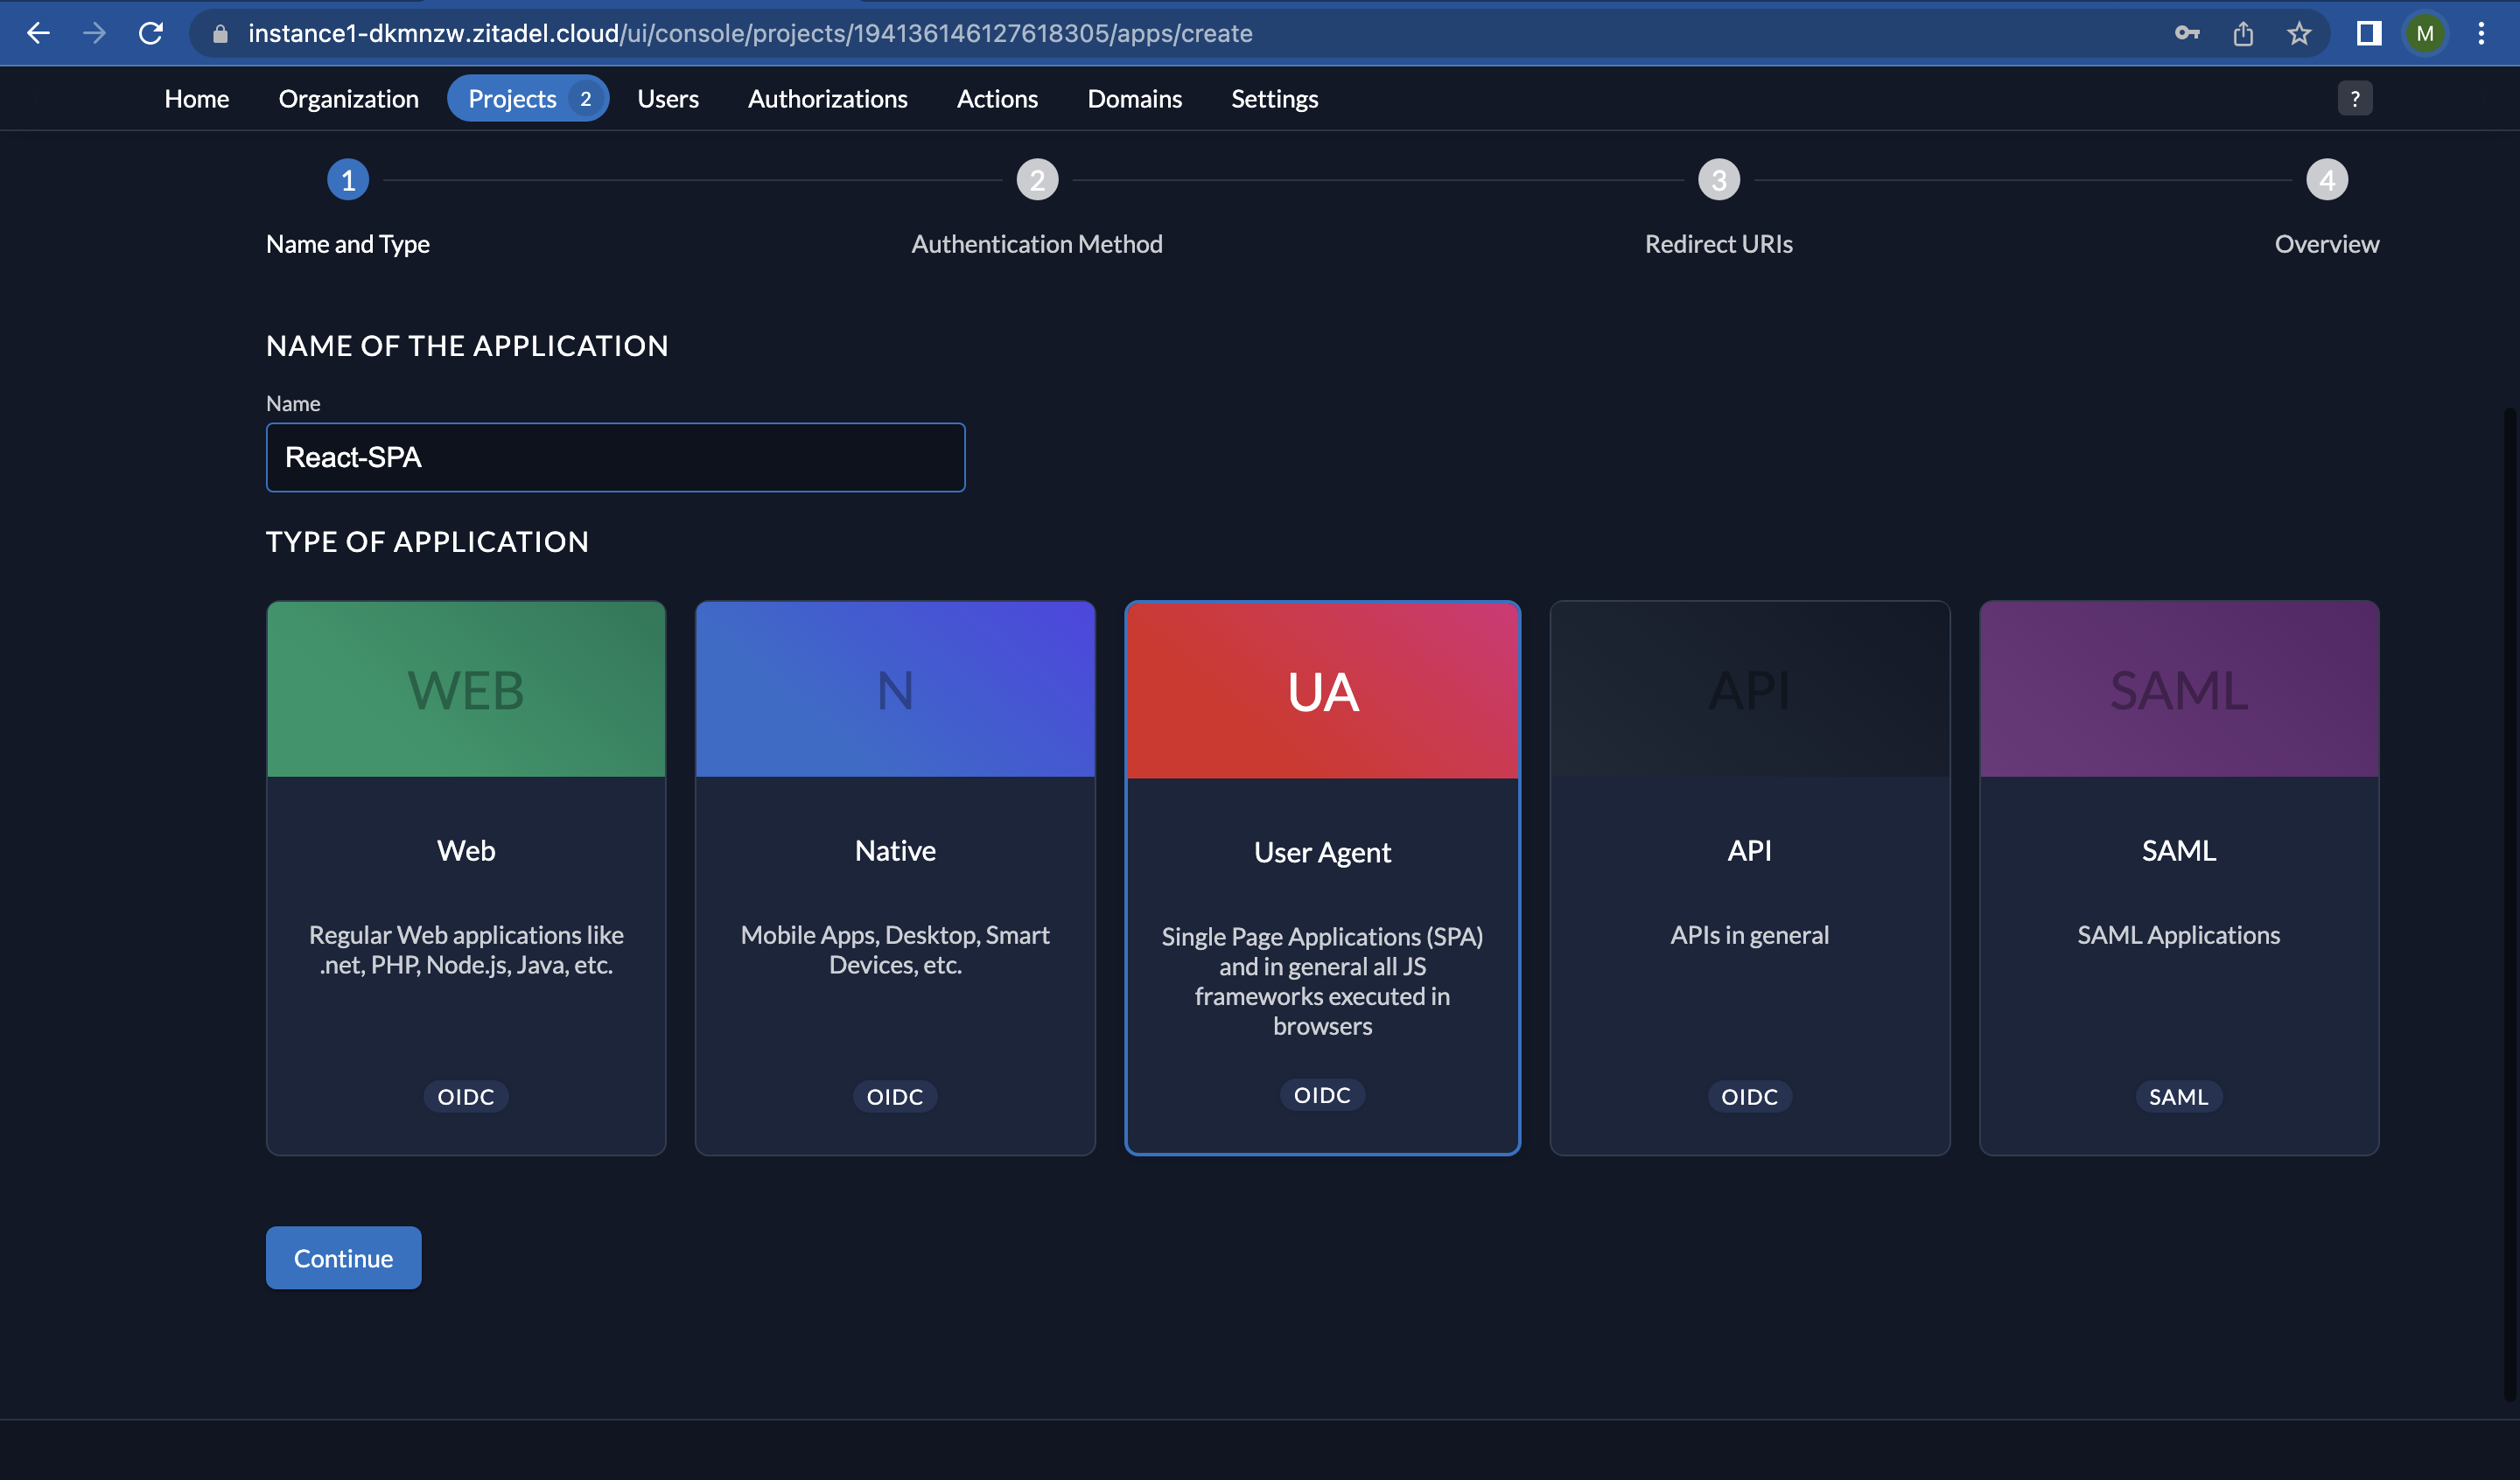Click the password key icon
This screenshot has width=2520, height=1480.
(2187, 33)
